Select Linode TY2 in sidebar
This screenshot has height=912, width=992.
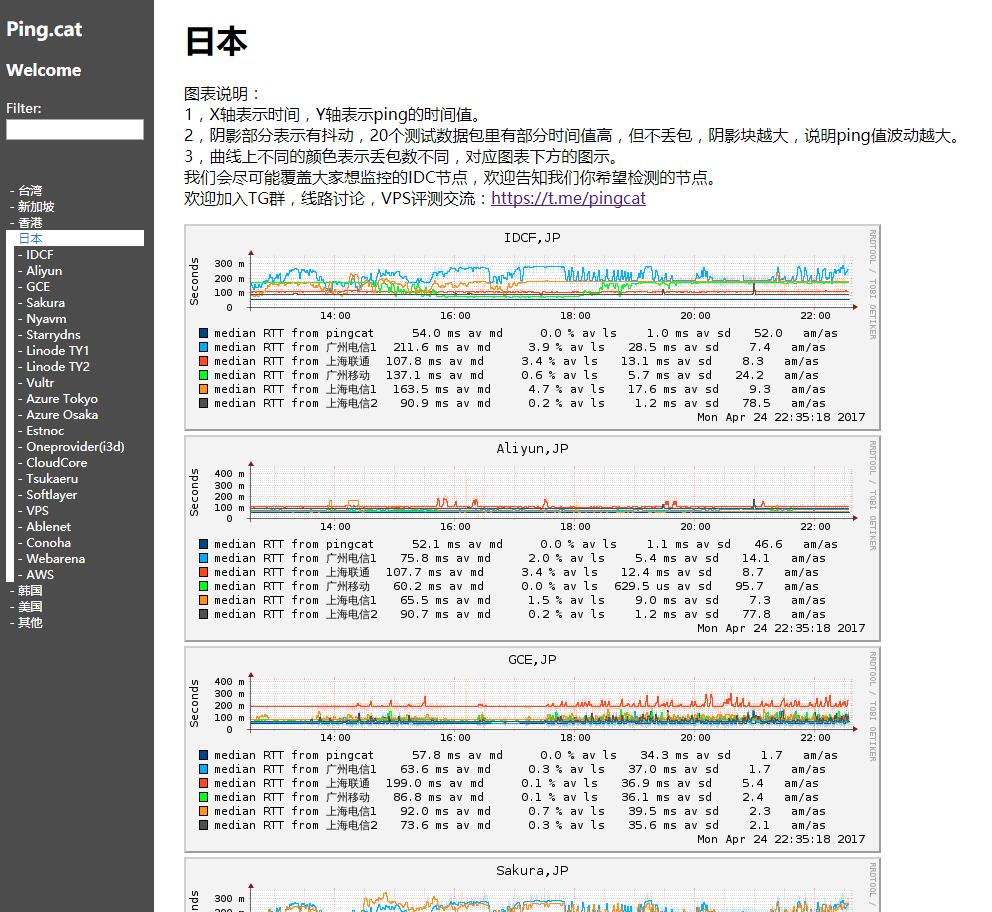(x=57, y=367)
